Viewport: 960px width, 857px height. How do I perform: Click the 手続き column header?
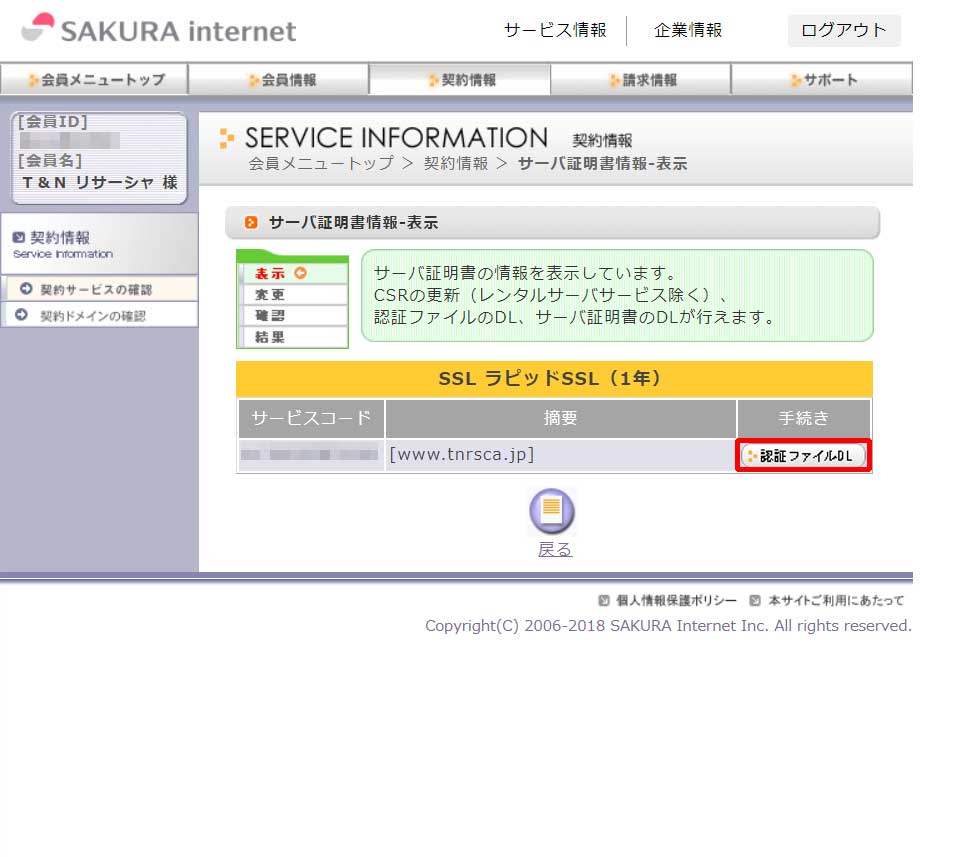point(803,418)
